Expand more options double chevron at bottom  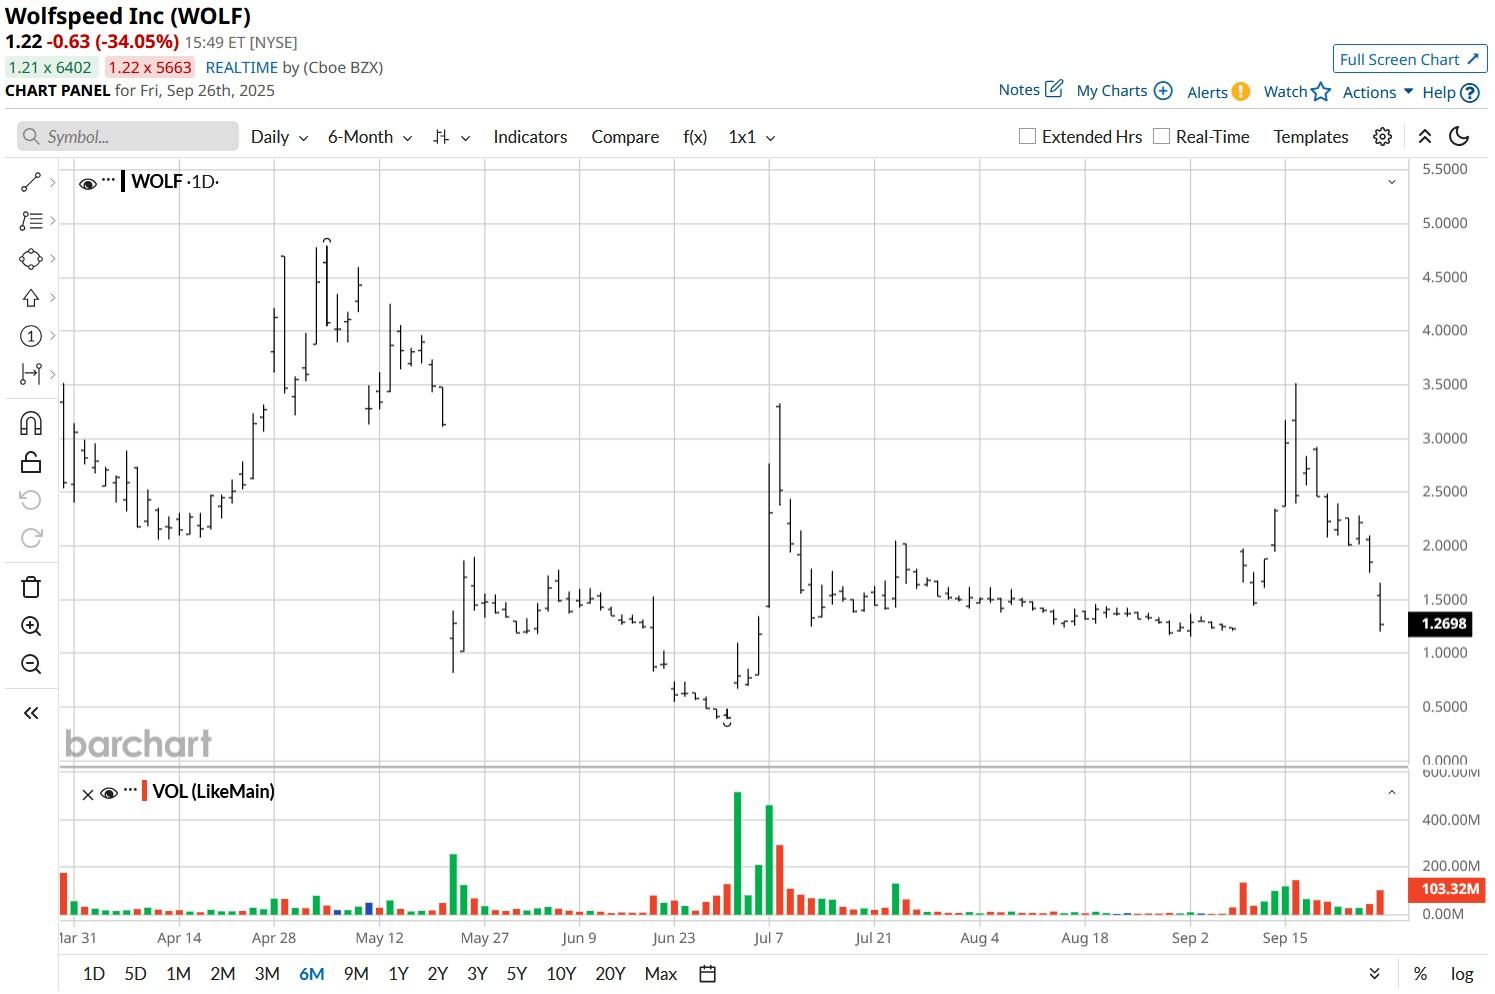coord(1375,974)
